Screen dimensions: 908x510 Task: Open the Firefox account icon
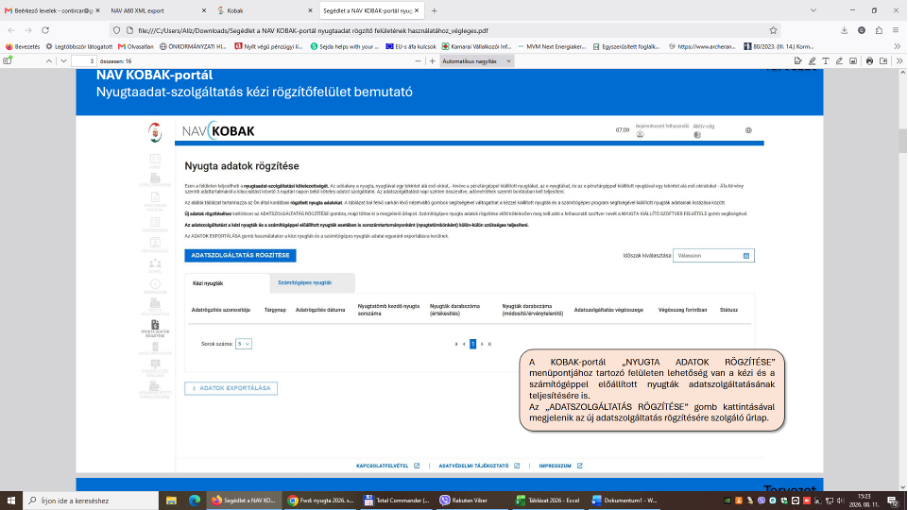pyautogui.click(x=862, y=30)
